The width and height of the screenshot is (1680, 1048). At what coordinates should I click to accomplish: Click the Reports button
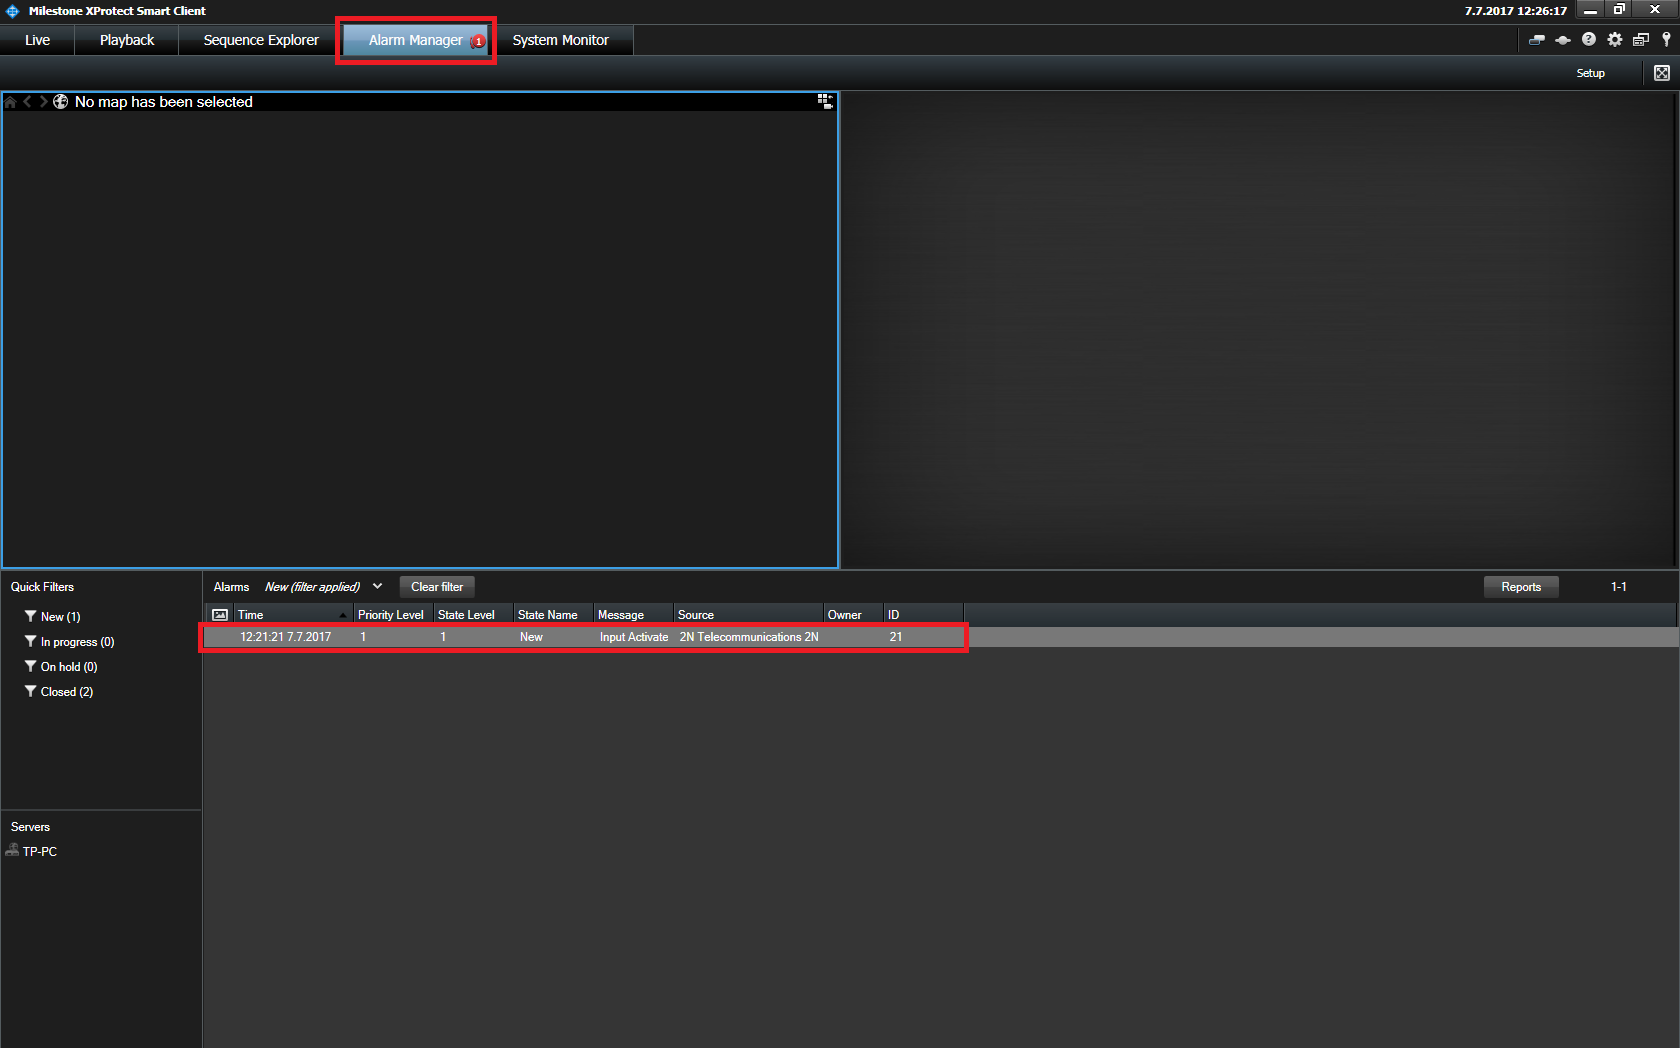pyautogui.click(x=1520, y=587)
